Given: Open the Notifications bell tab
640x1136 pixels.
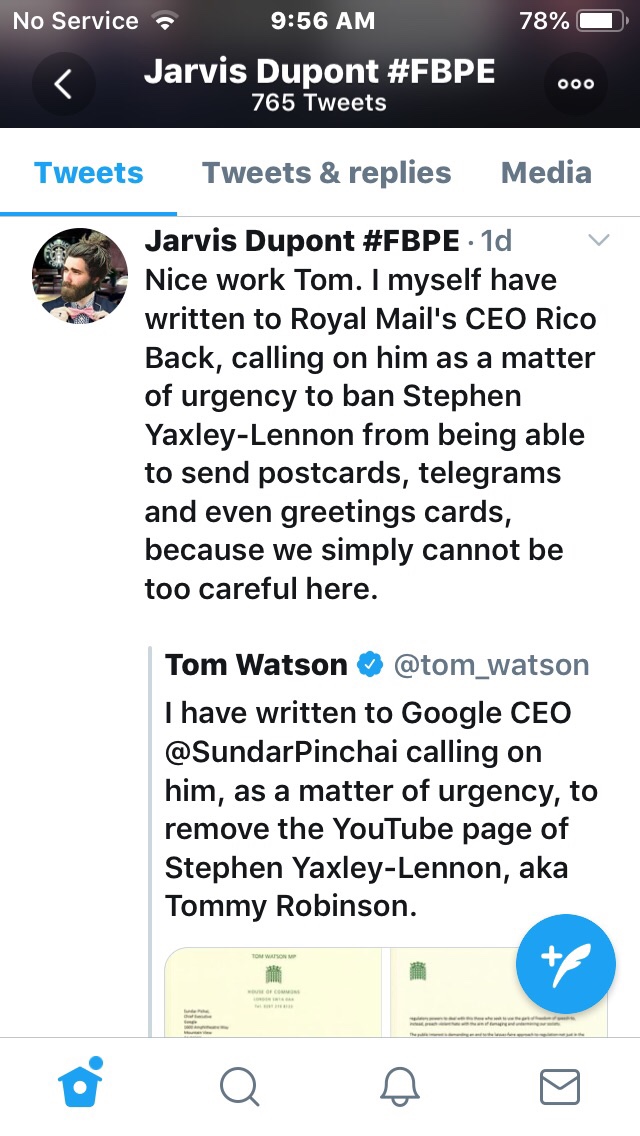Looking at the screenshot, I should 400,1086.
